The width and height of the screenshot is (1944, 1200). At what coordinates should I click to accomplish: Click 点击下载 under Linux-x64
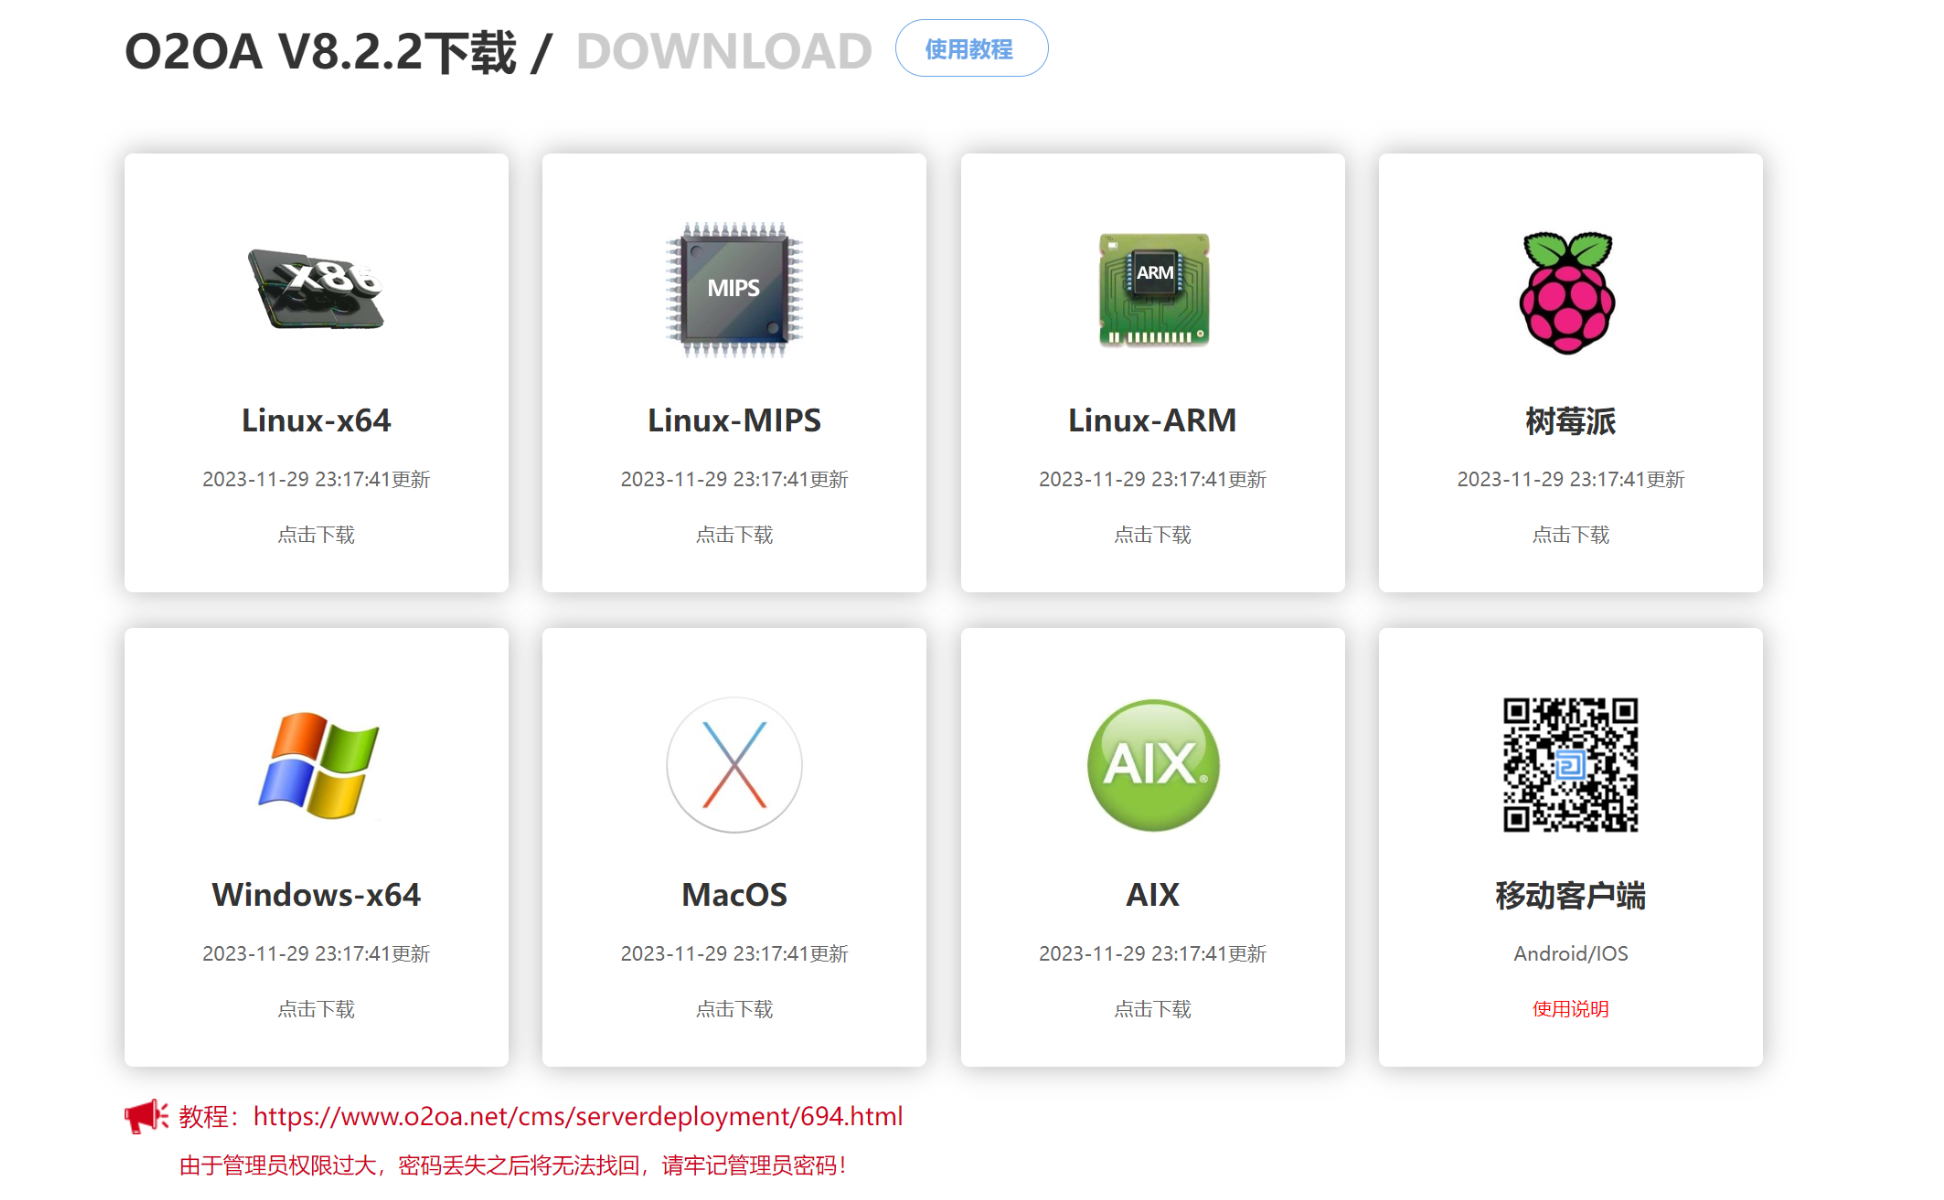[x=316, y=535]
